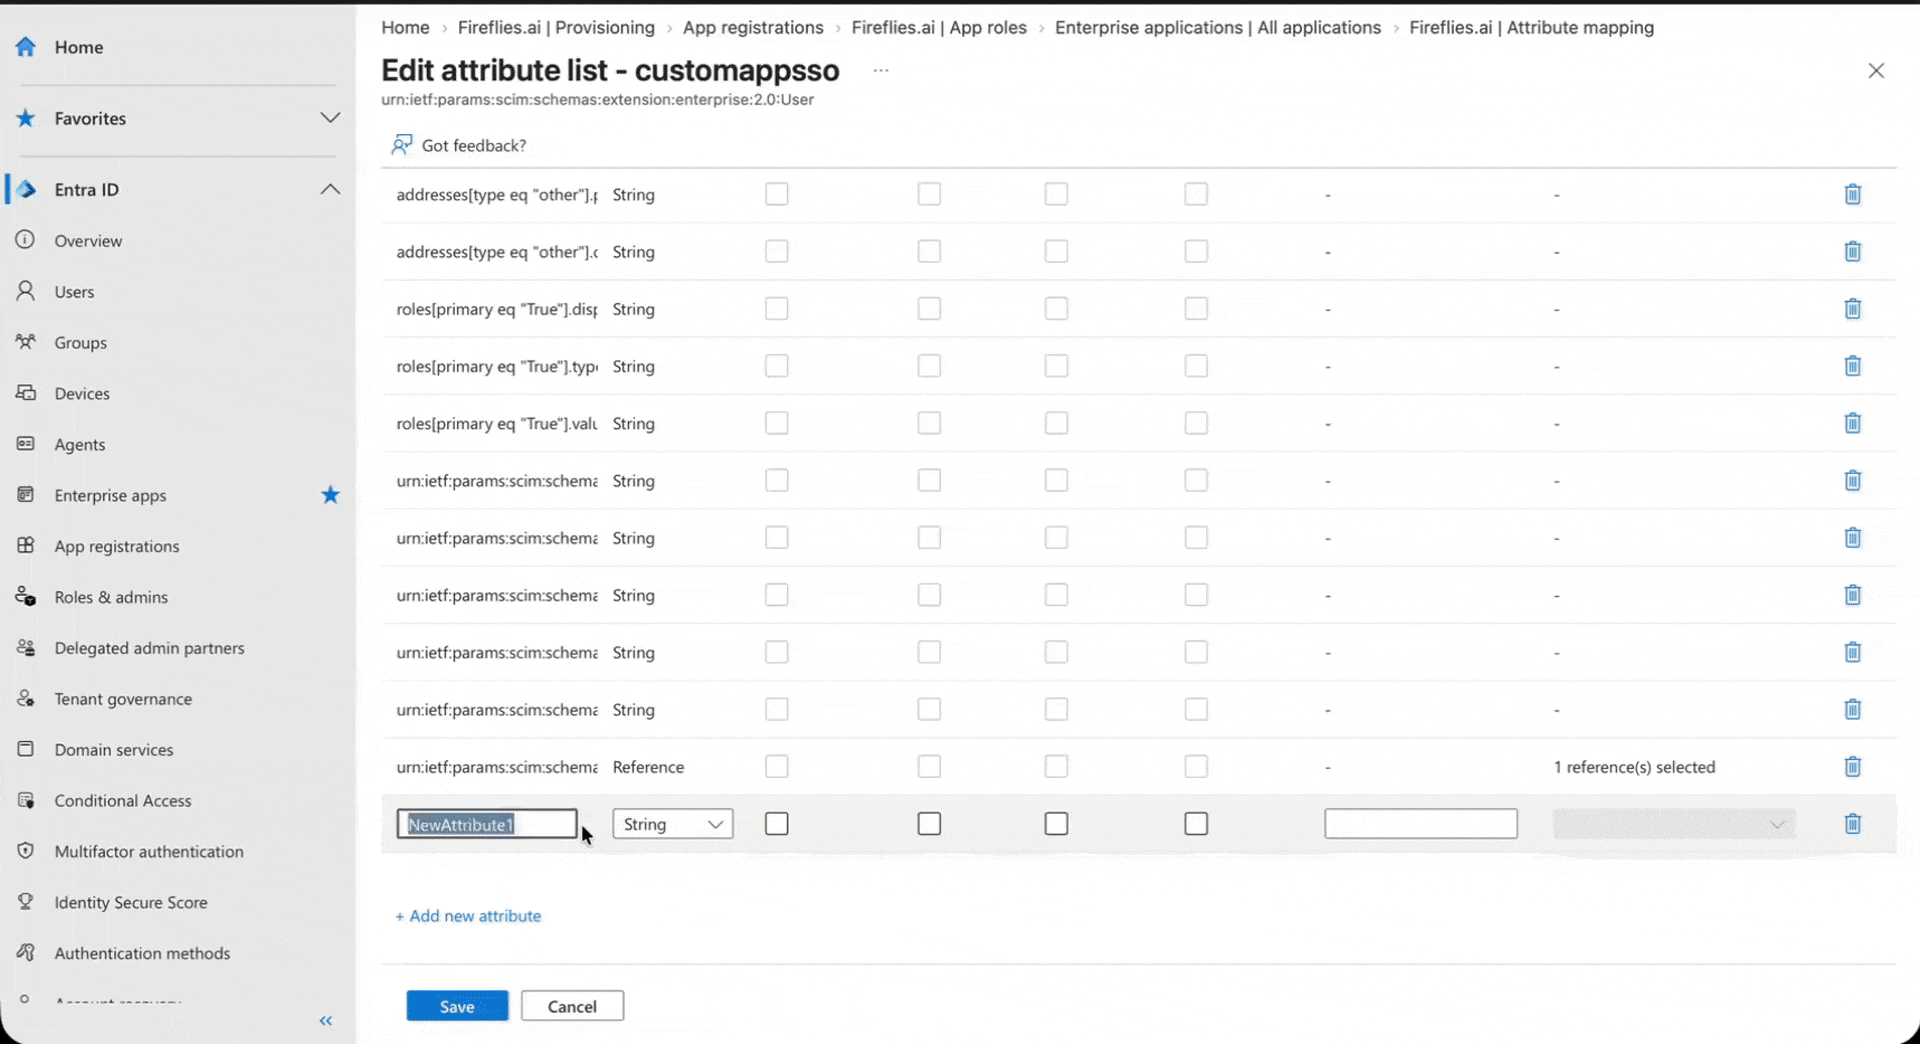Click the Got feedback icon
The image size is (1920, 1044).
click(x=402, y=145)
